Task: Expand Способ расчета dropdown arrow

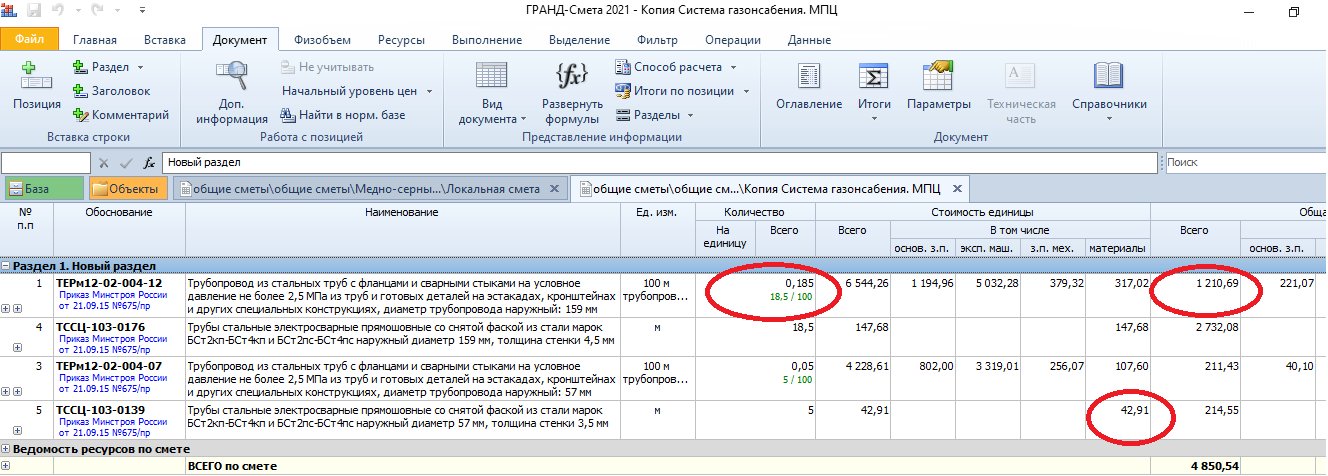Action: (x=733, y=67)
